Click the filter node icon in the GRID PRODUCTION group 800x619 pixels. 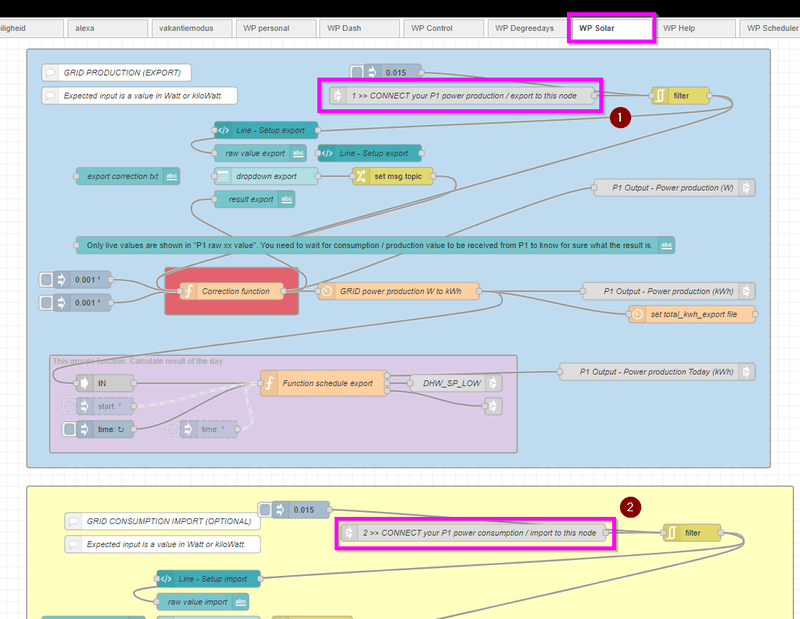click(x=660, y=95)
